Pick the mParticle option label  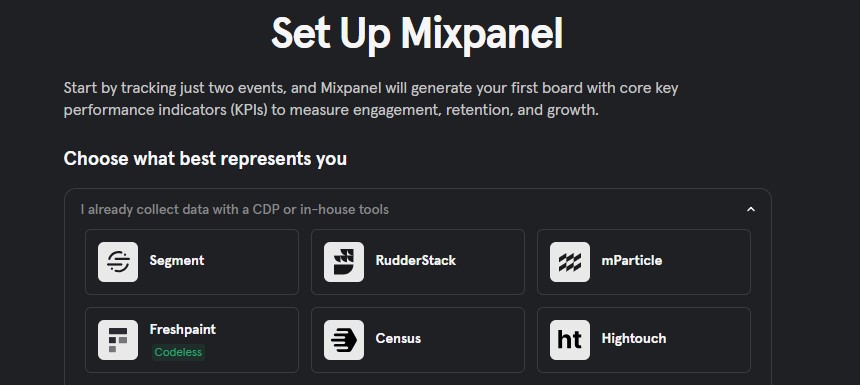tap(631, 261)
